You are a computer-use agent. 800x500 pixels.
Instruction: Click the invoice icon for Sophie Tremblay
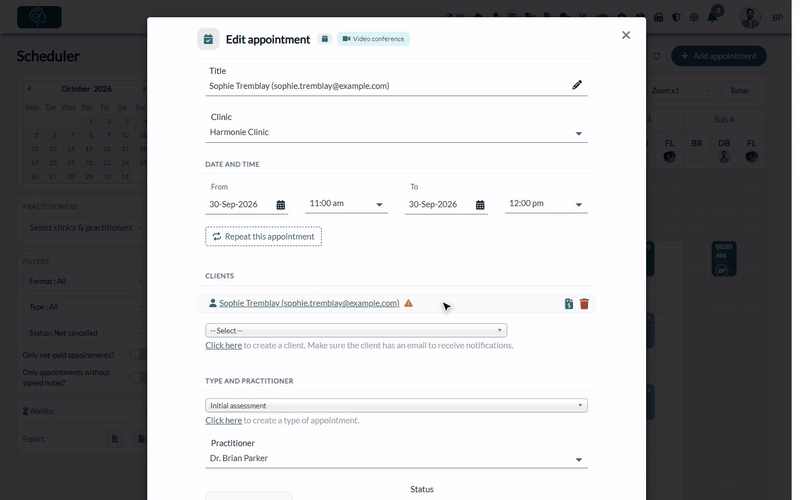point(569,304)
